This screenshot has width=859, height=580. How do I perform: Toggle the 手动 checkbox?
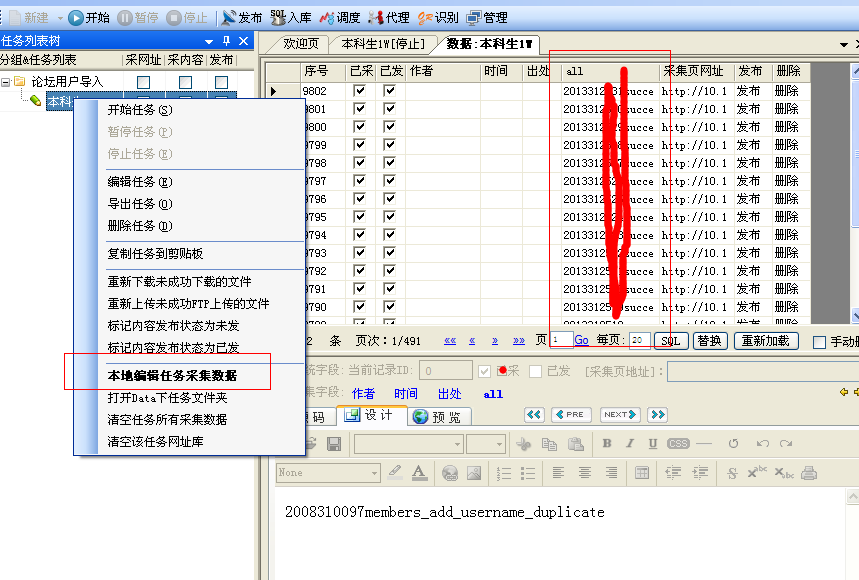tap(819, 342)
